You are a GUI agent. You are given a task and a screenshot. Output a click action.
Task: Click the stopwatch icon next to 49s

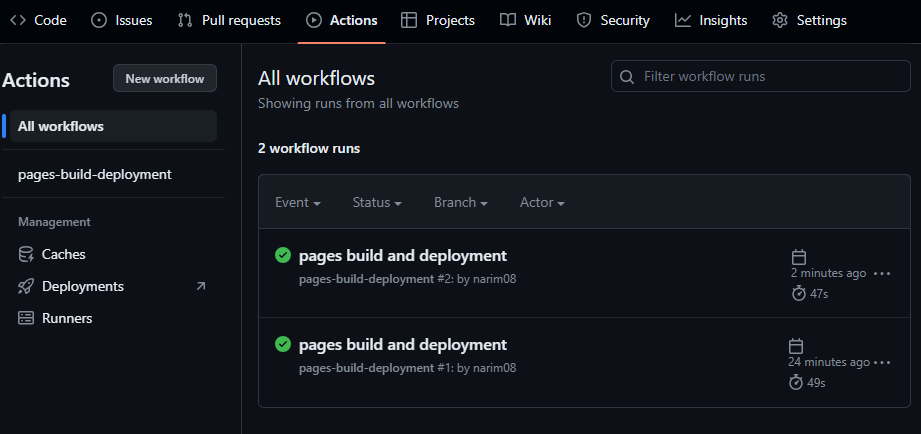coord(796,382)
